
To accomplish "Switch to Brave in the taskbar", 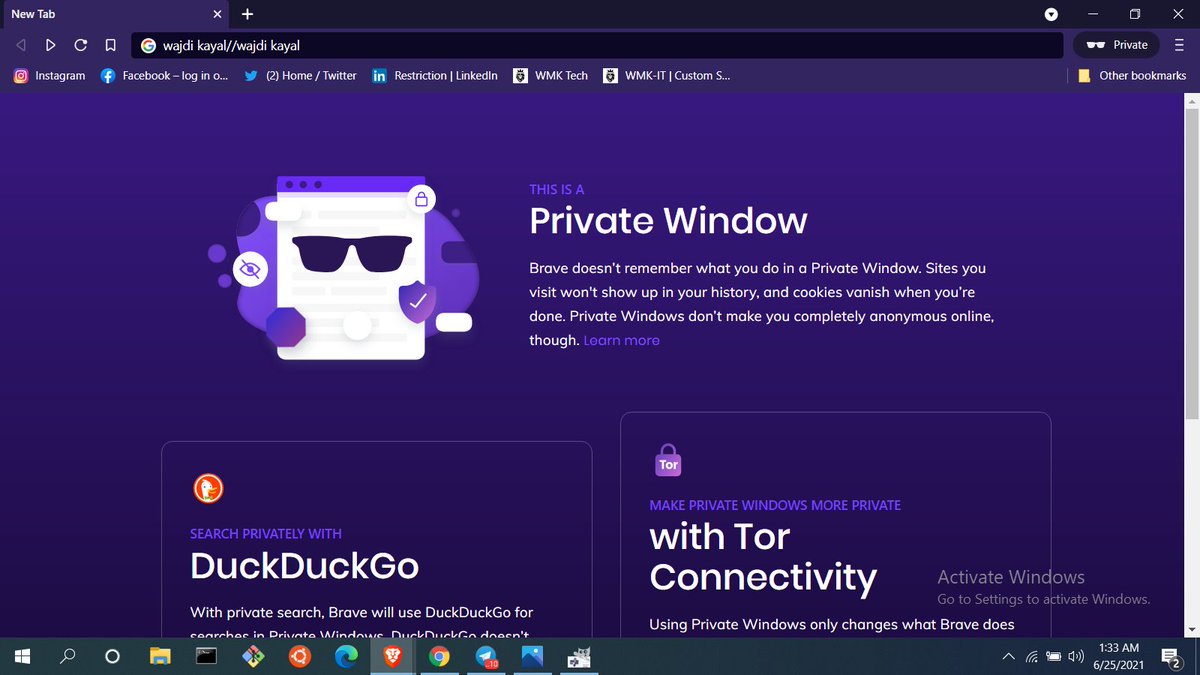I will click(x=392, y=656).
